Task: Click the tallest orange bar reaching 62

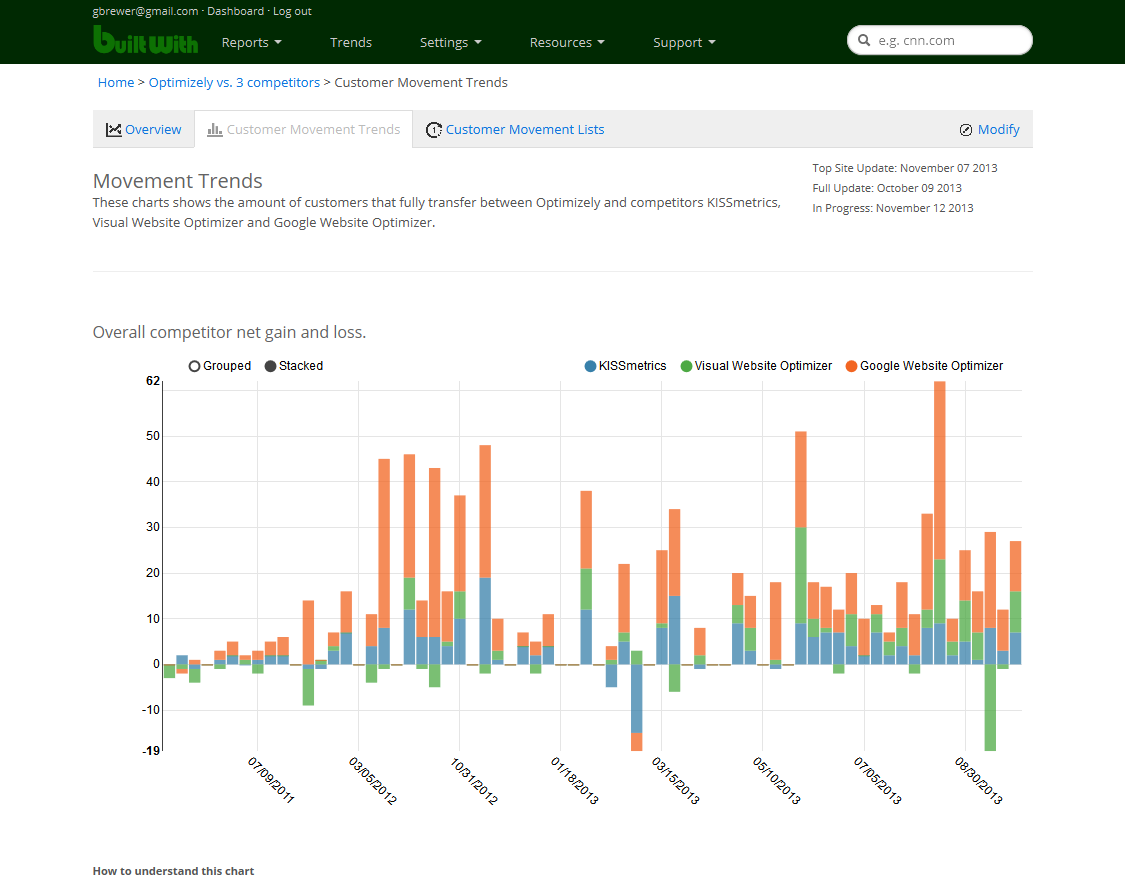Action: tap(940, 470)
